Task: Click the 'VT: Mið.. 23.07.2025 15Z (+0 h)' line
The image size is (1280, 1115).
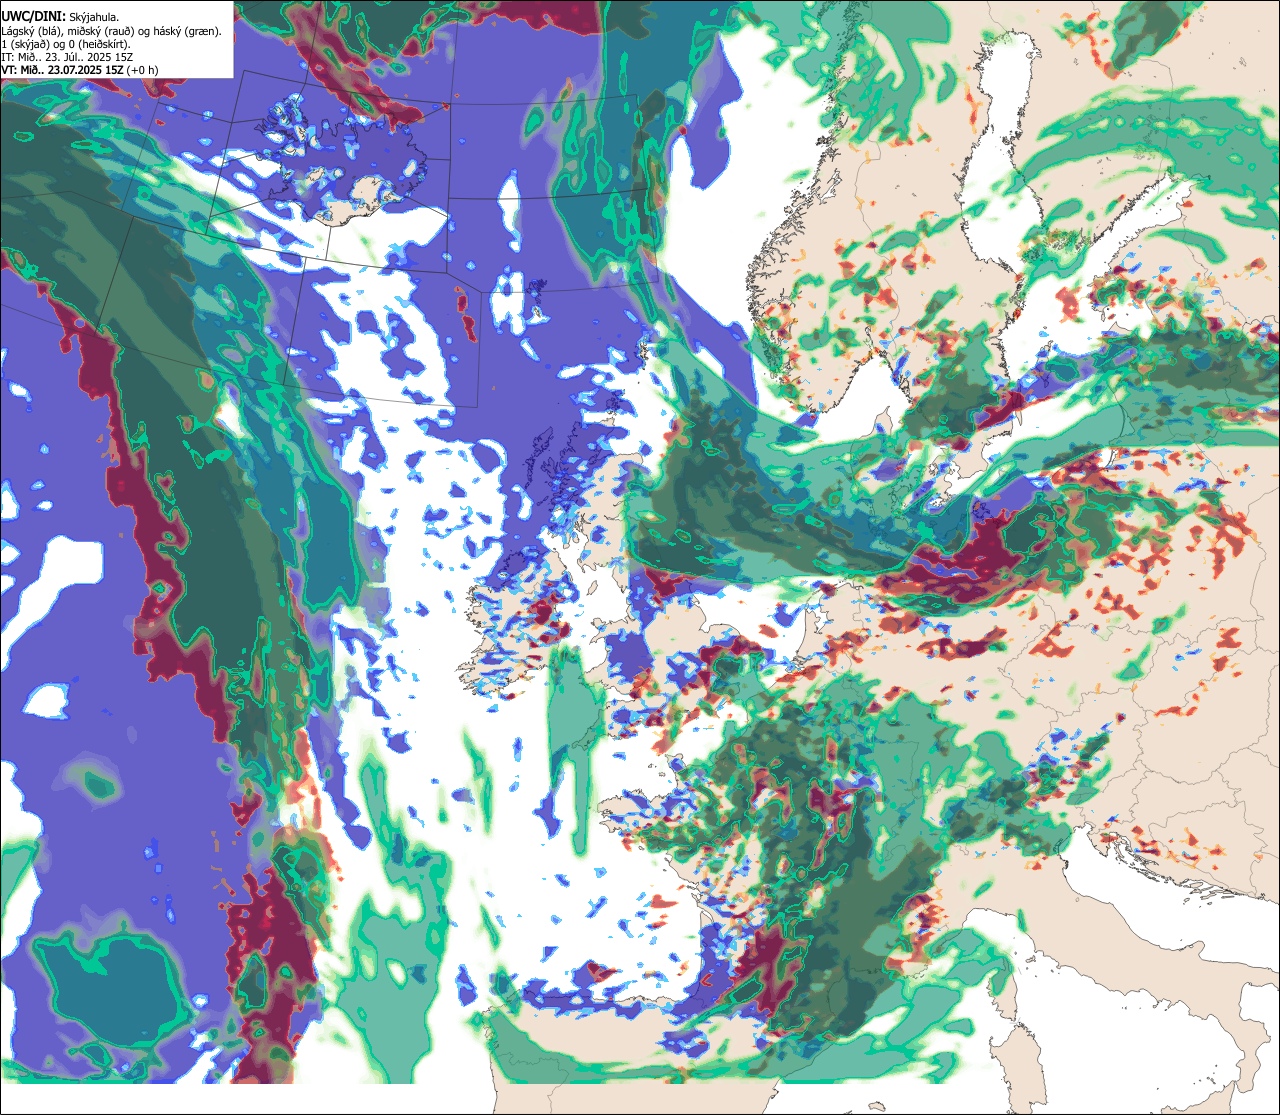Action: coord(80,70)
